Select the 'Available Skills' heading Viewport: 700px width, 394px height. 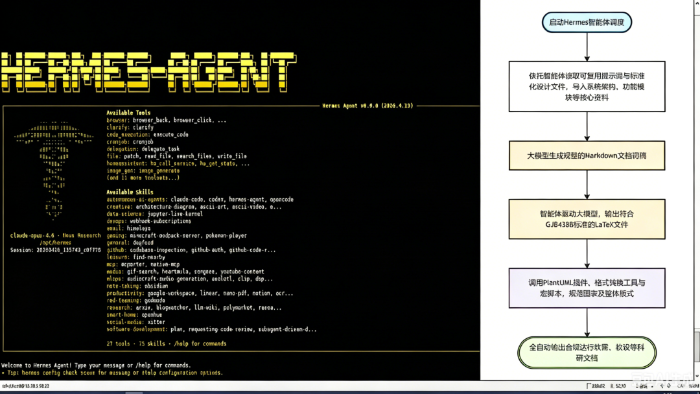click(130, 192)
